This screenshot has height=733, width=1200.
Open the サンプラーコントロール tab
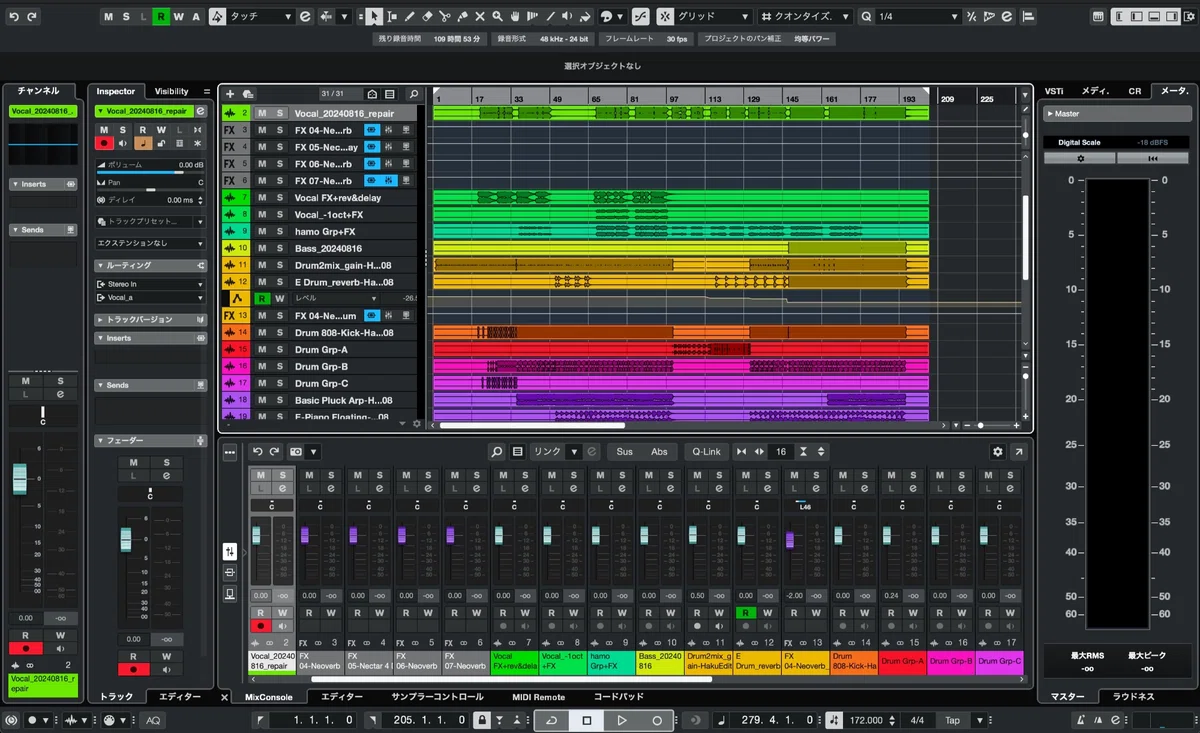click(x=437, y=697)
